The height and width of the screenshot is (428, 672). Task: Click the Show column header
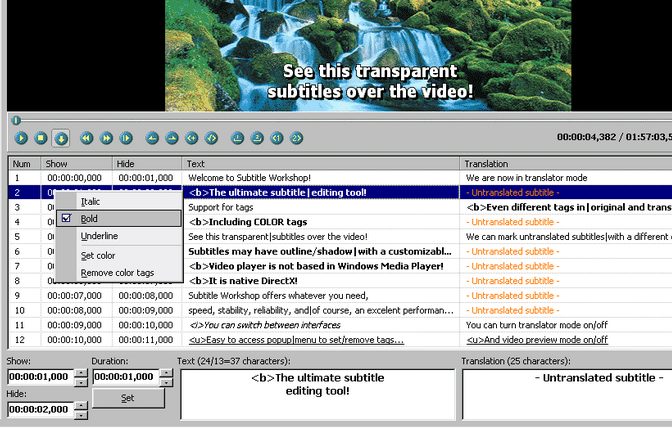point(76,164)
